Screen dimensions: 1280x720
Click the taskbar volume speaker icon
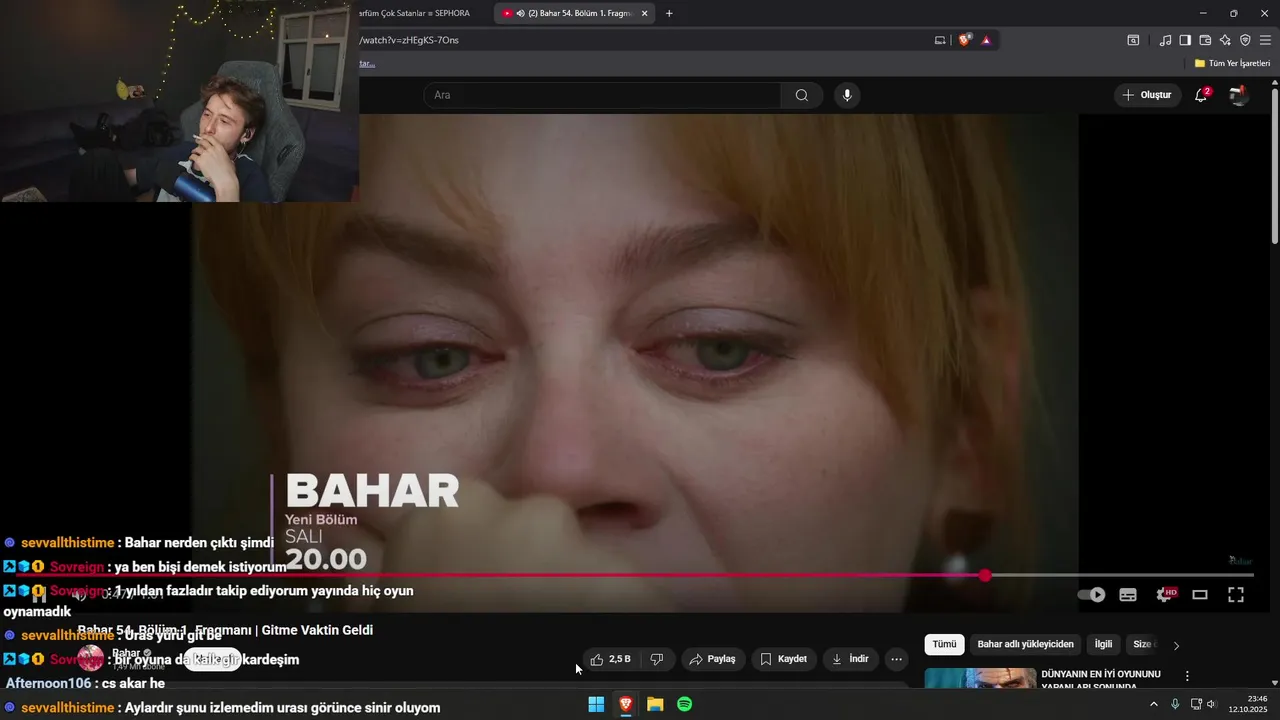pyautogui.click(x=1211, y=704)
